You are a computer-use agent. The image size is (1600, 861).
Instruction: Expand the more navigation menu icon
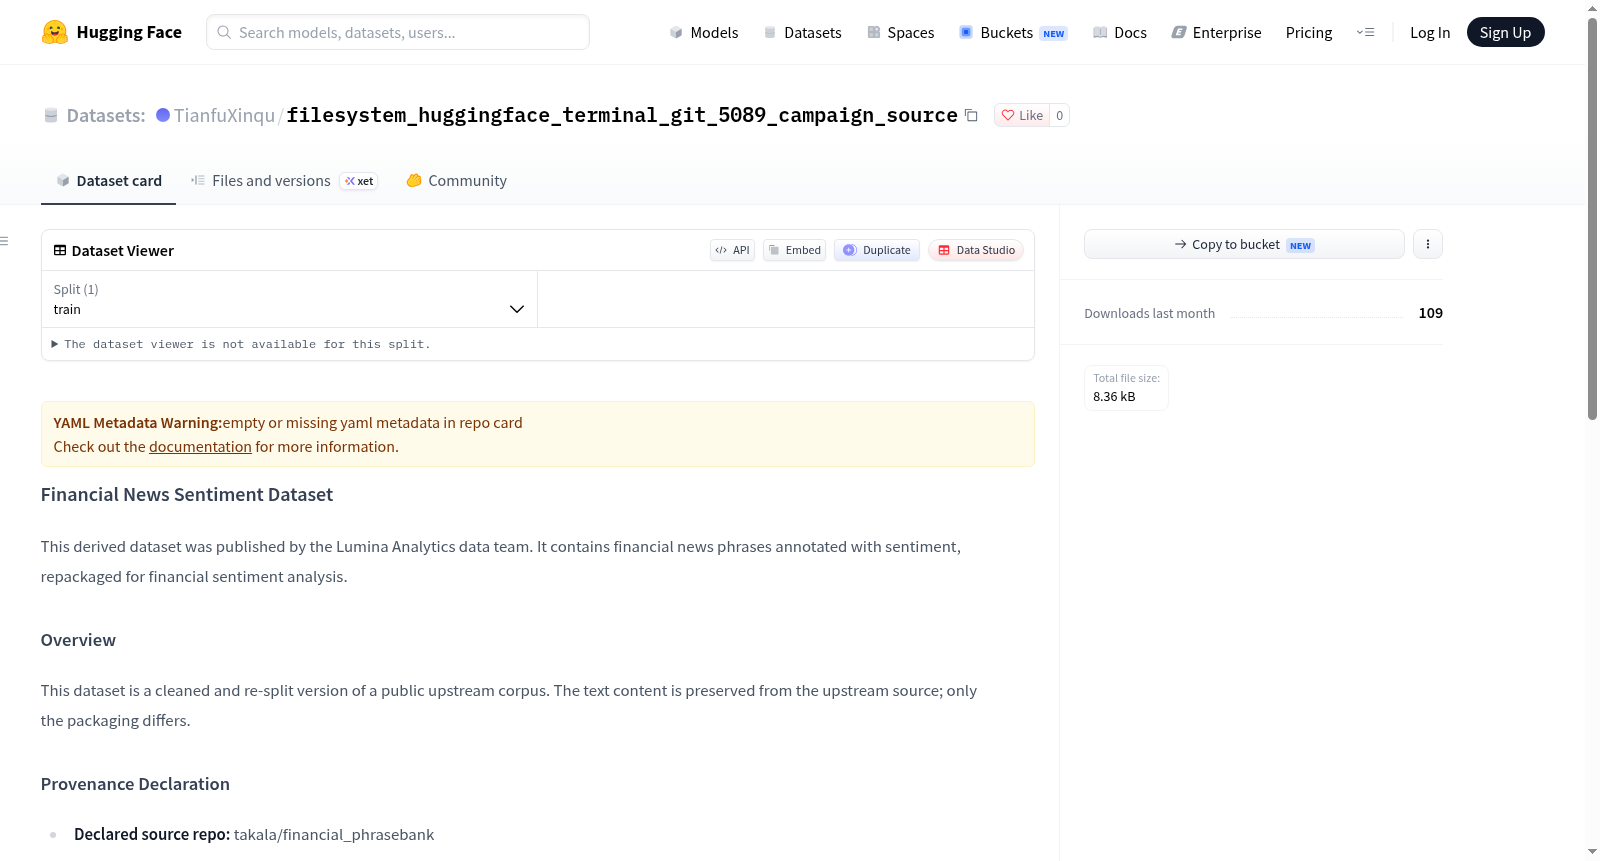pos(1365,32)
